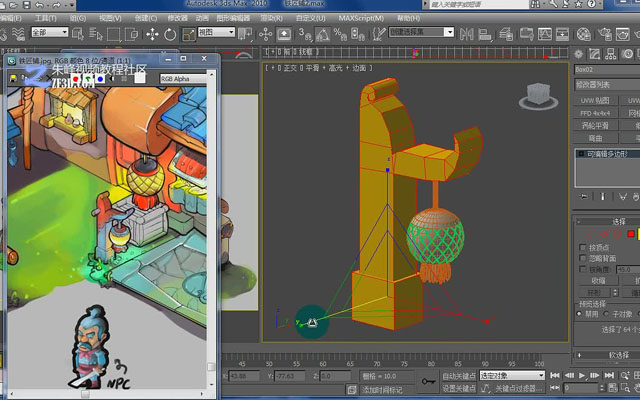The width and height of the screenshot is (640, 400).
Task: Open the MAXScript(M) menu
Action: [x=361, y=18]
